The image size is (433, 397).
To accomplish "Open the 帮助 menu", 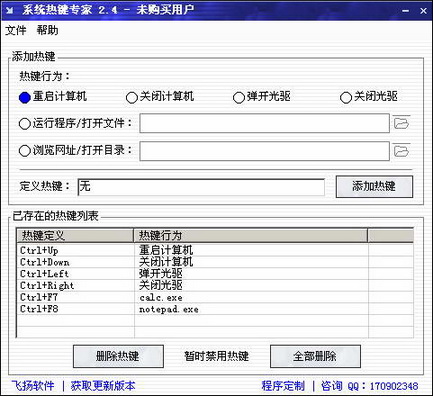I will click(47, 30).
